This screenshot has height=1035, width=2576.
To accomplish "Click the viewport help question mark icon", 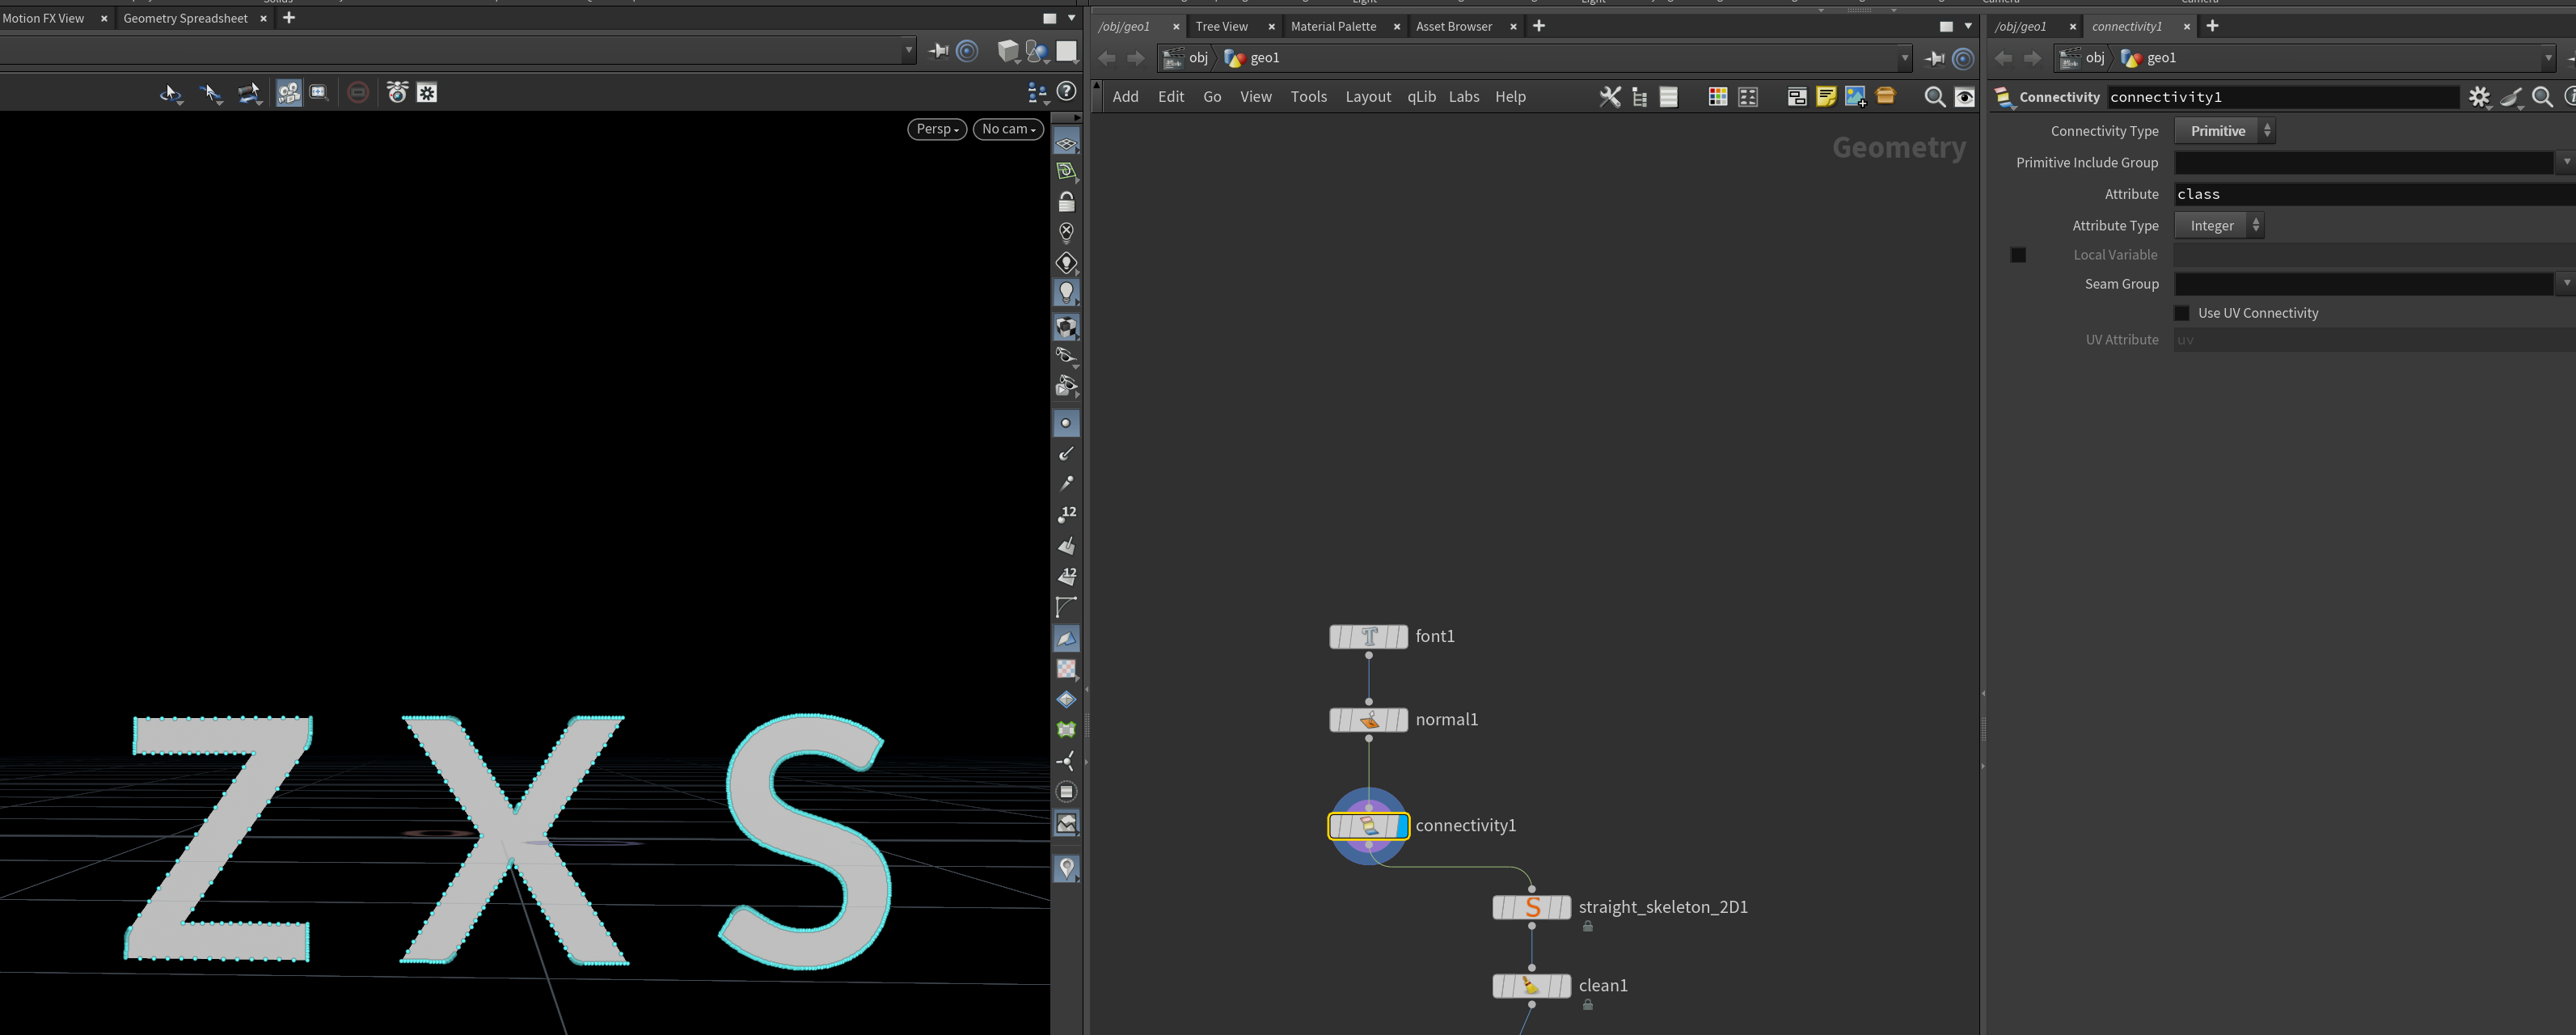I will (1067, 92).
